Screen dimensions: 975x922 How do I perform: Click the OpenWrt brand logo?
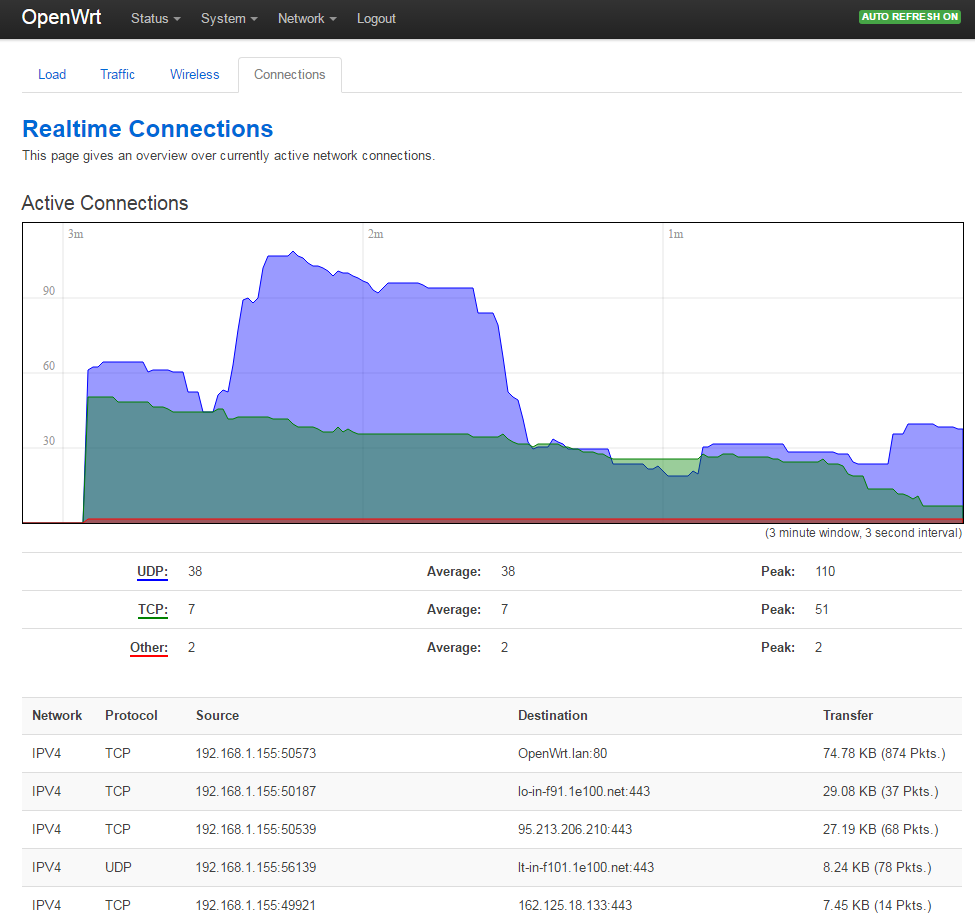(62, 18)
